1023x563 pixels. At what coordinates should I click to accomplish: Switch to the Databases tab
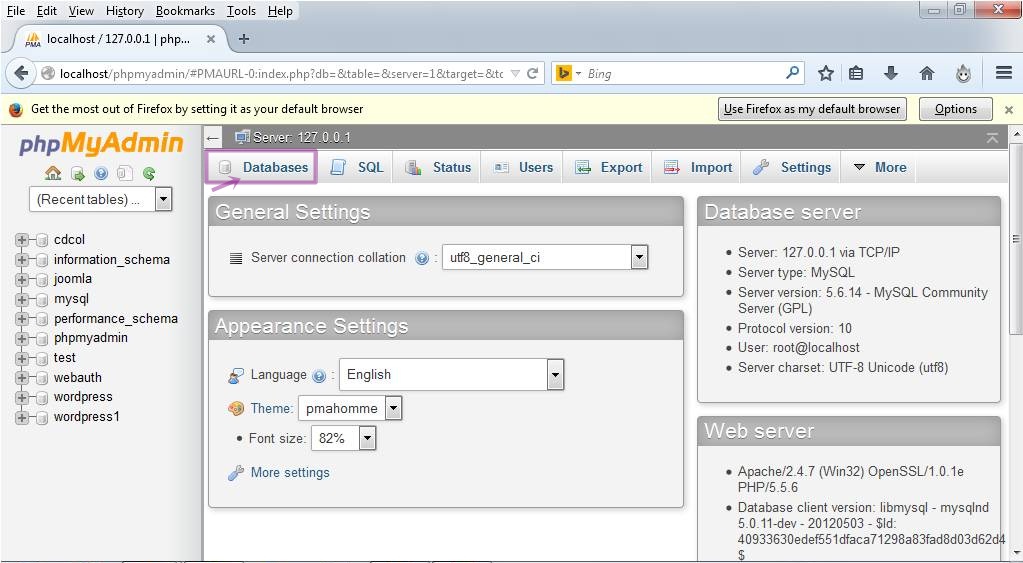click(x=263, y=167)
